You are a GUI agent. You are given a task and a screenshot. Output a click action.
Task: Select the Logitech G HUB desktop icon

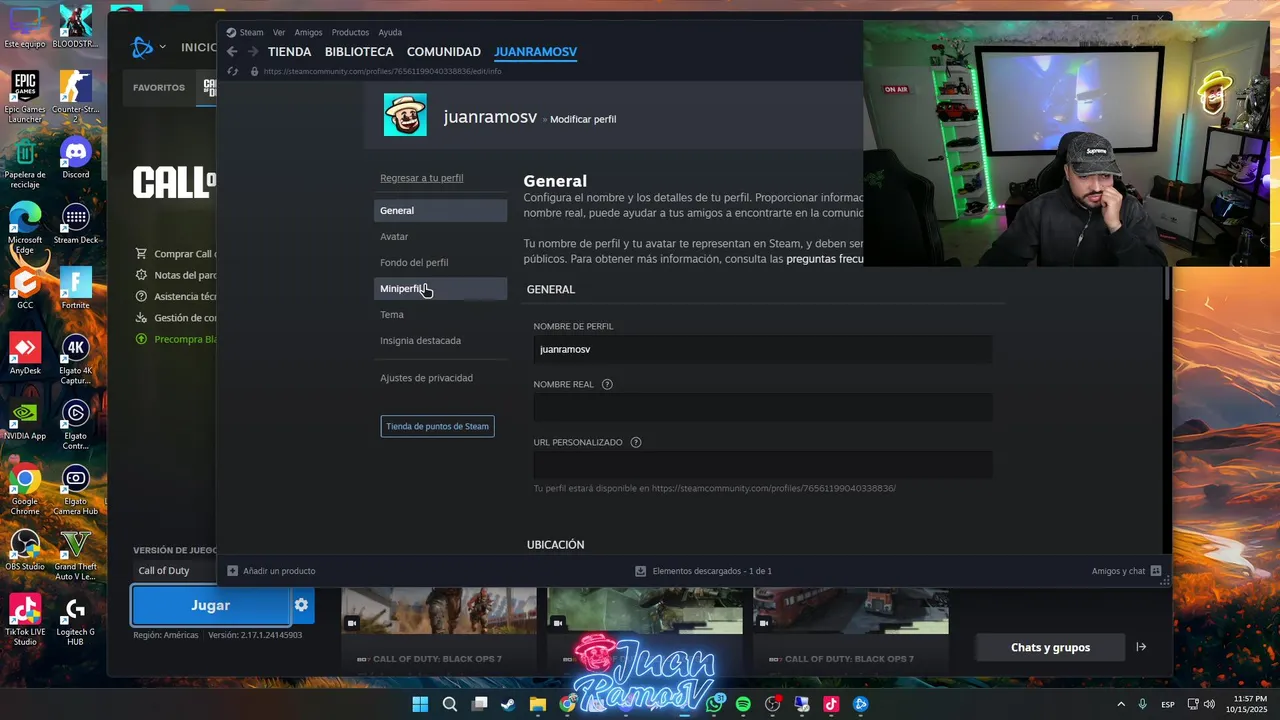[x=76, y=622]
